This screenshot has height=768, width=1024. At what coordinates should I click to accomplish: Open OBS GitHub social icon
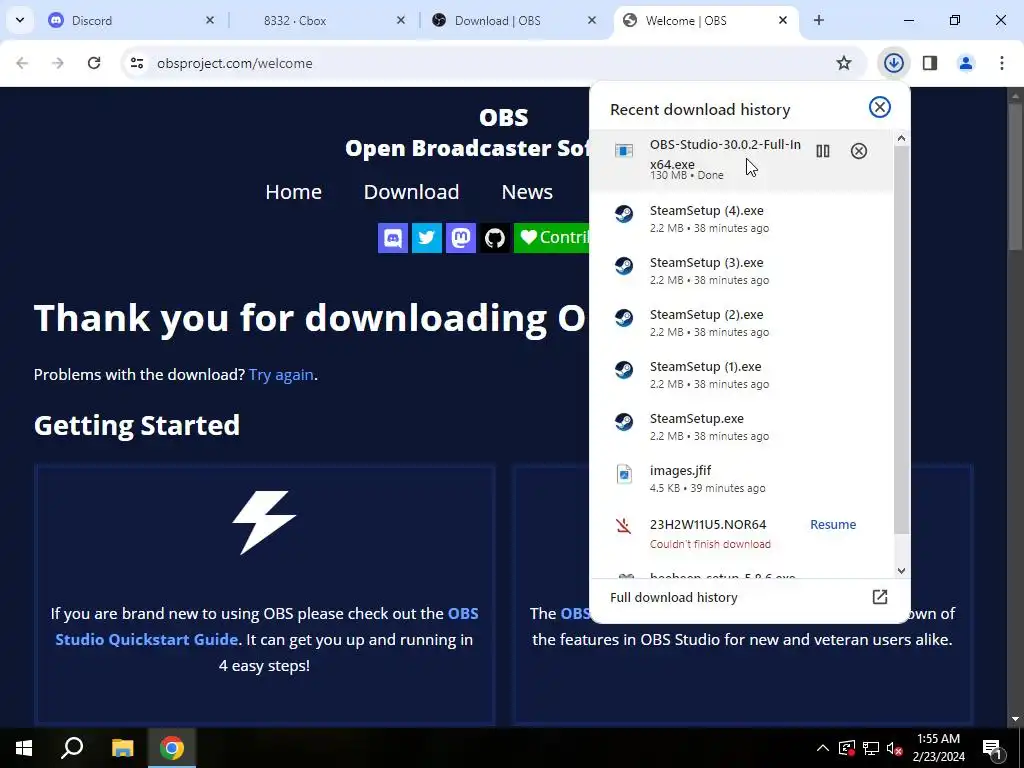pos(494,238)
